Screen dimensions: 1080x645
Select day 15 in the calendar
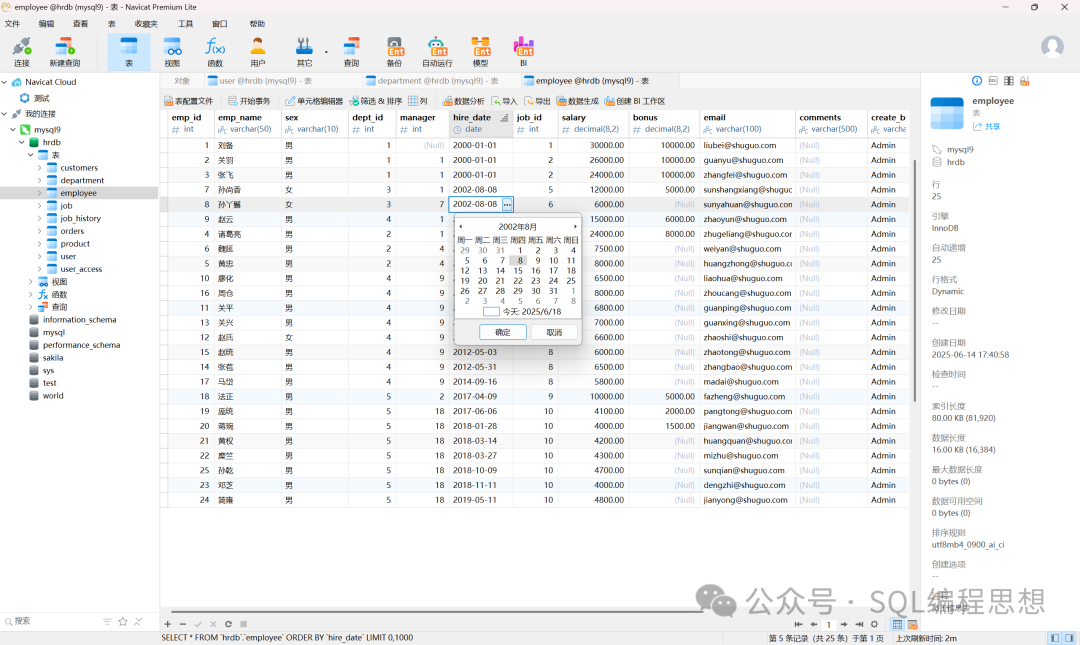pyautogui.click(x=518, y=270)
